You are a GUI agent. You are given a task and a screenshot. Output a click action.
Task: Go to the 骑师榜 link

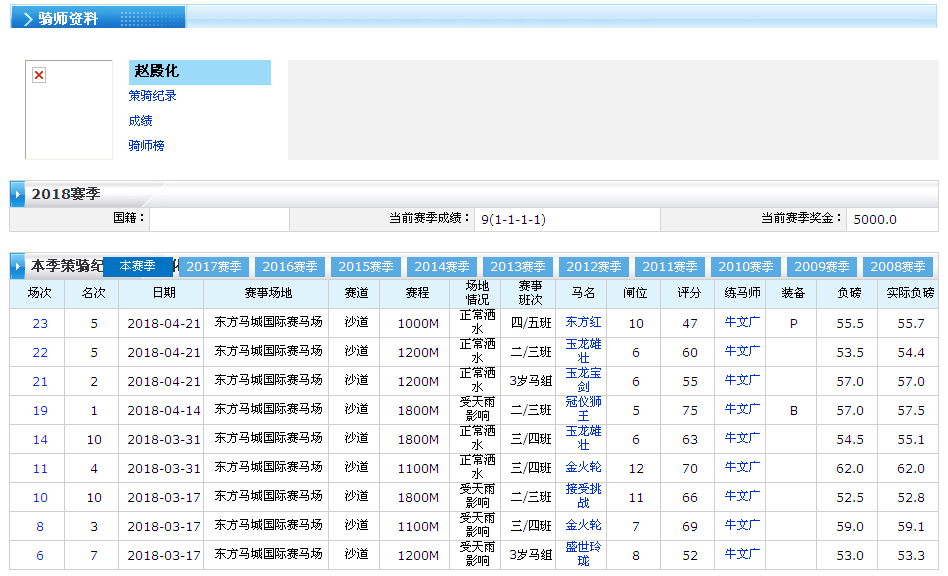pos(146,146)
